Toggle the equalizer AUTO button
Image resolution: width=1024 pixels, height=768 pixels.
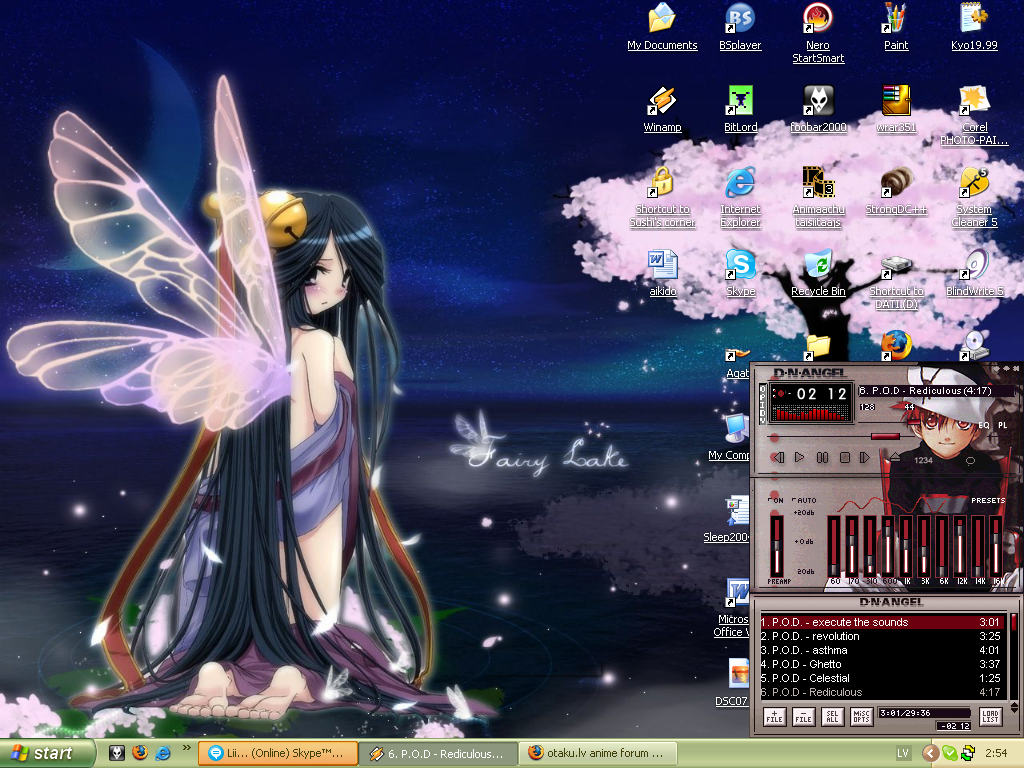pos(804,500)
